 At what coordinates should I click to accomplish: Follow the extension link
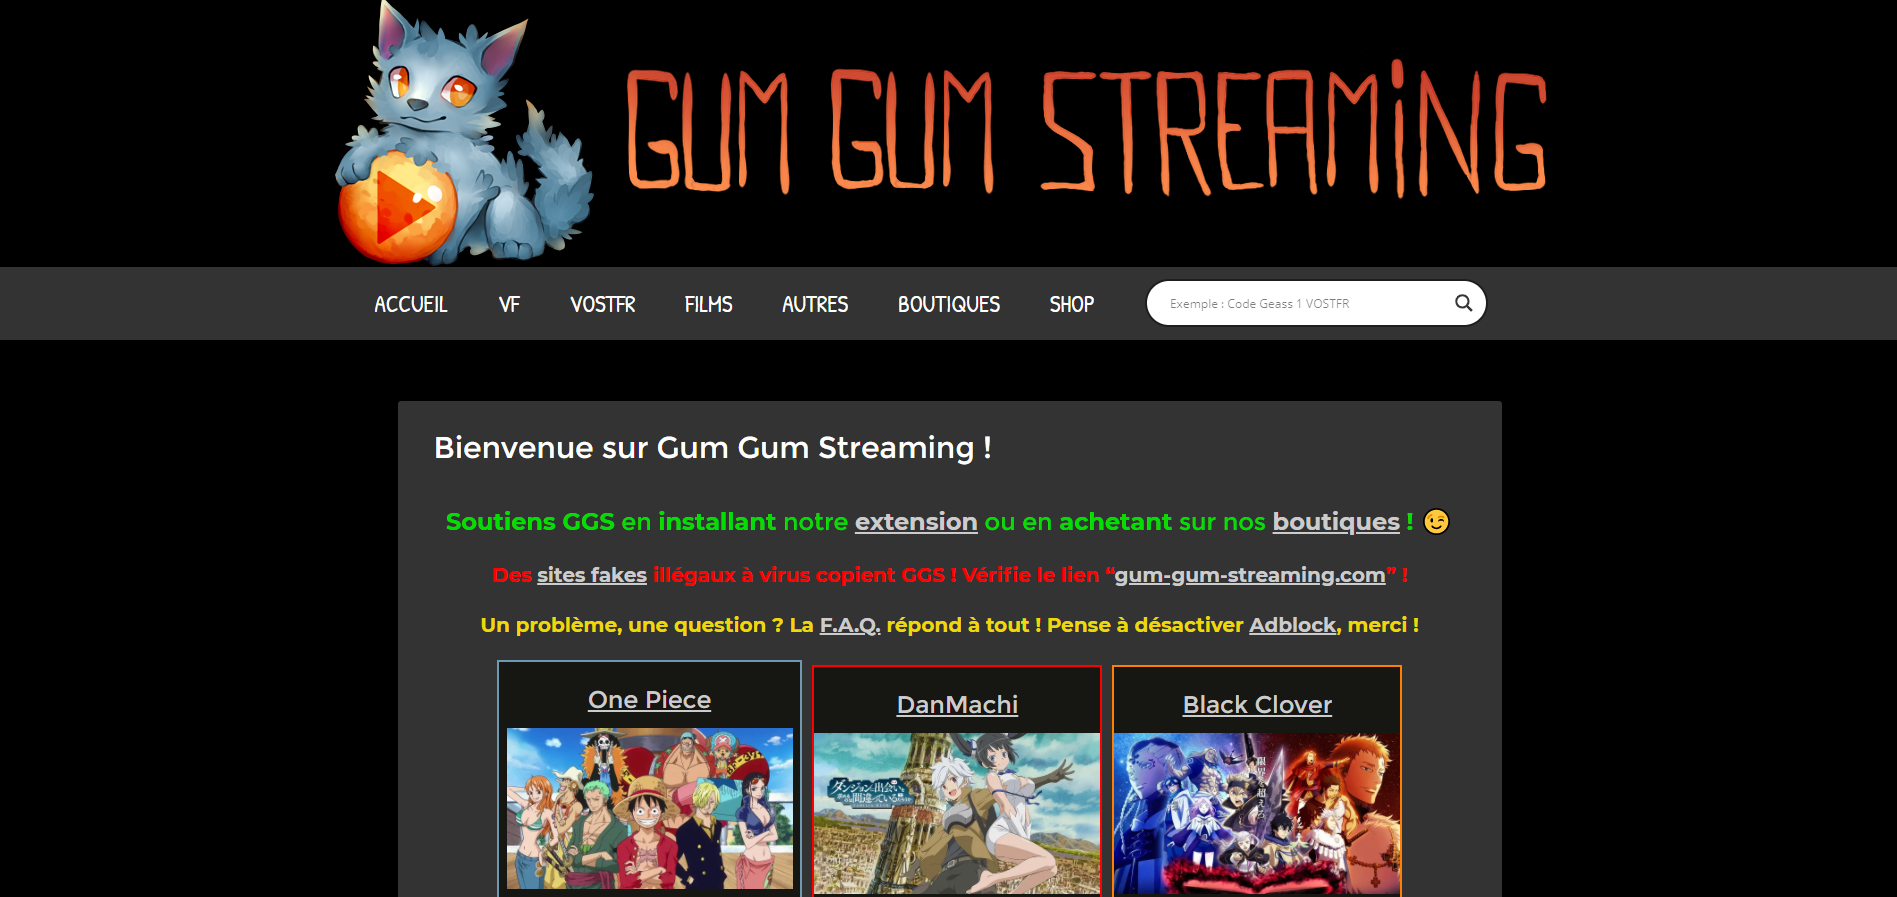pos(916,522)
